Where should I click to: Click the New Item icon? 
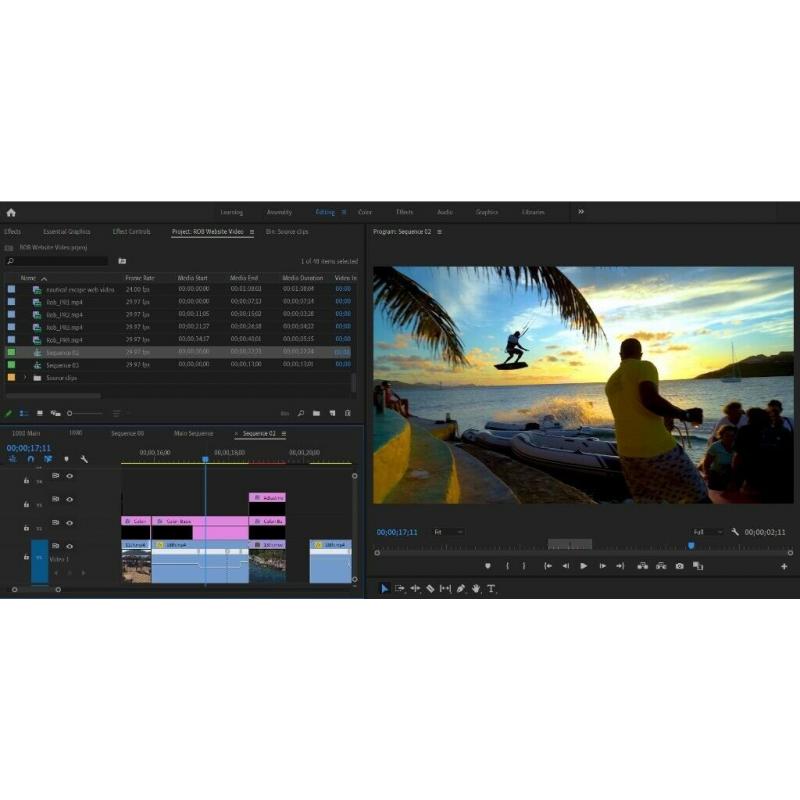[x=332, y=413]
